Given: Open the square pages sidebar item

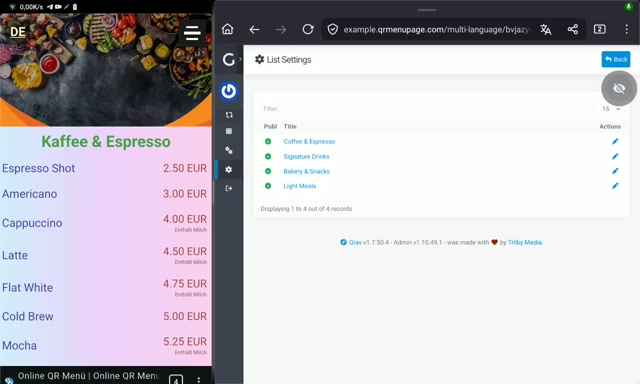Looking at the screenshot, I should [x=229, y=131].
